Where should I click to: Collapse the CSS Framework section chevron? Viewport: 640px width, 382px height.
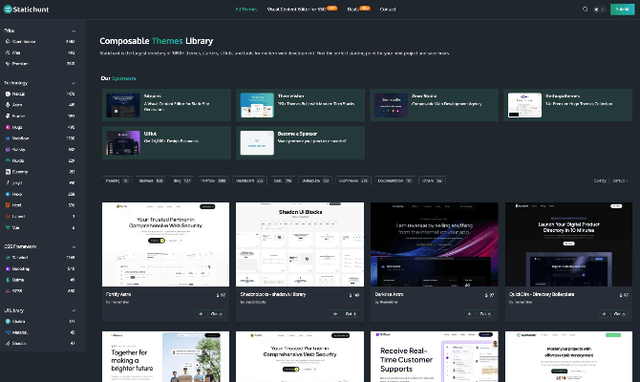[x=74, y=247]
